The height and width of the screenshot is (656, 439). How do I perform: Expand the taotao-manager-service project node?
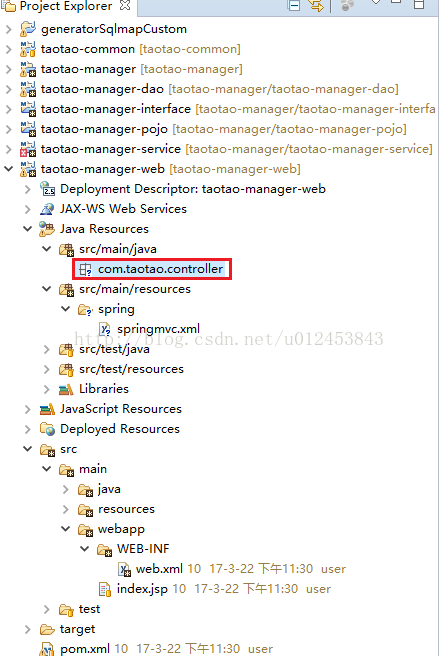(x=8, y=149)
